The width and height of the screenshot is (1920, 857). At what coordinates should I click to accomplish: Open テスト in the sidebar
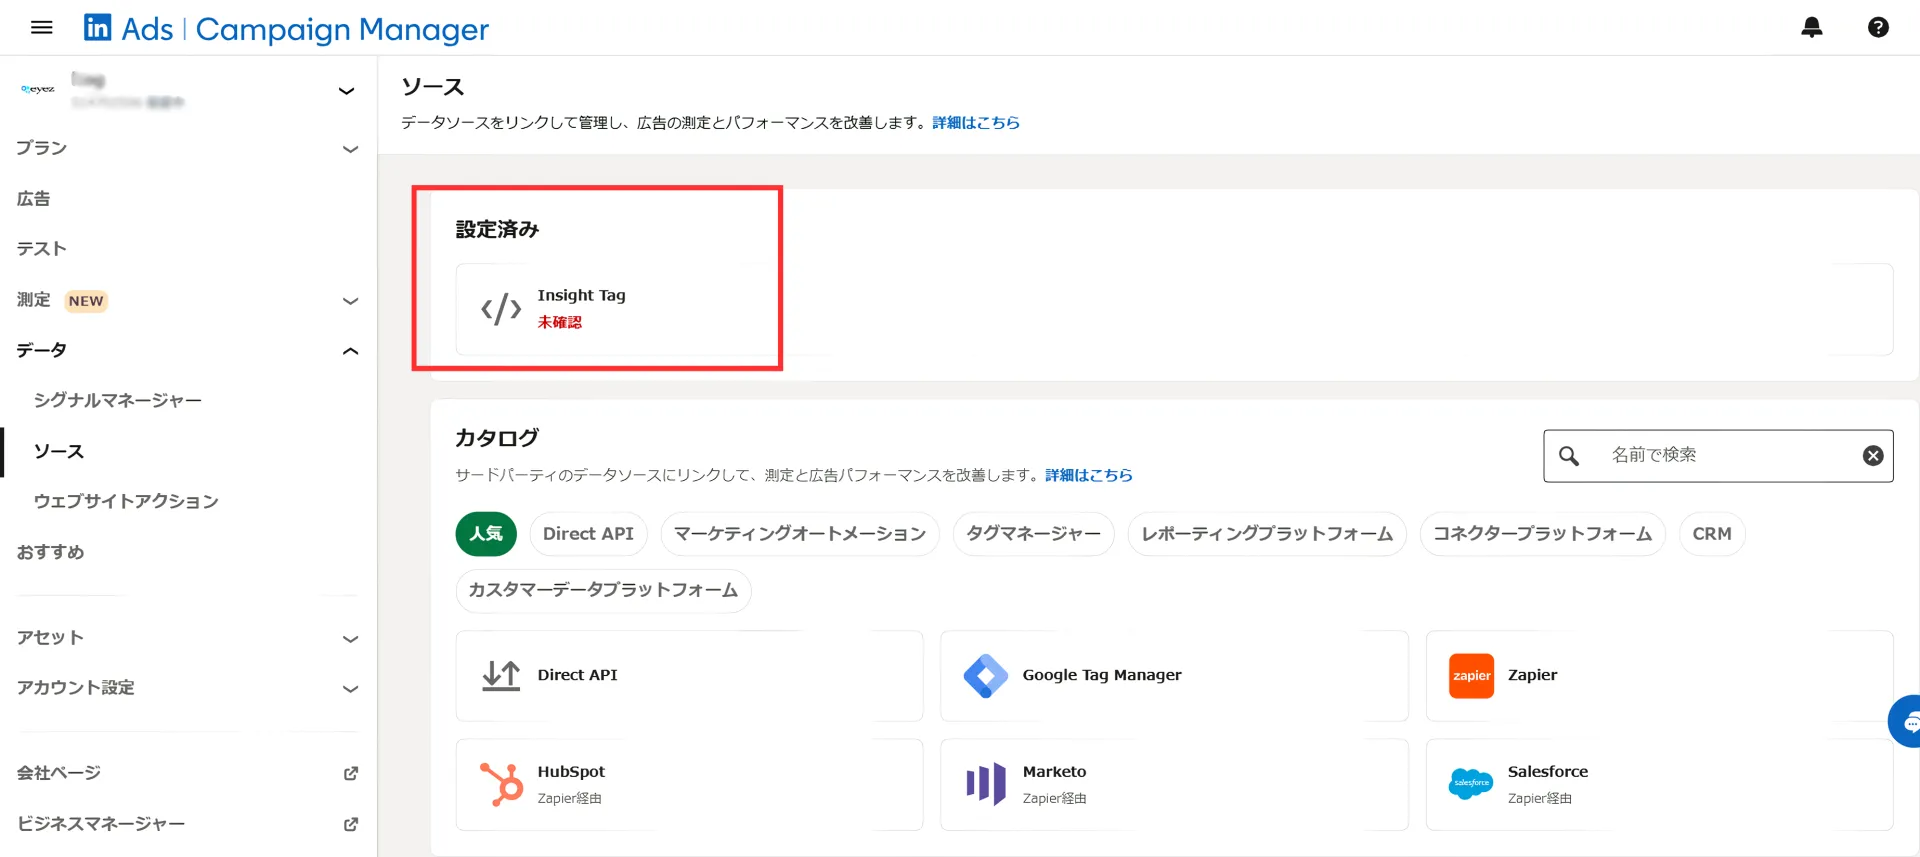pos(41,248)
